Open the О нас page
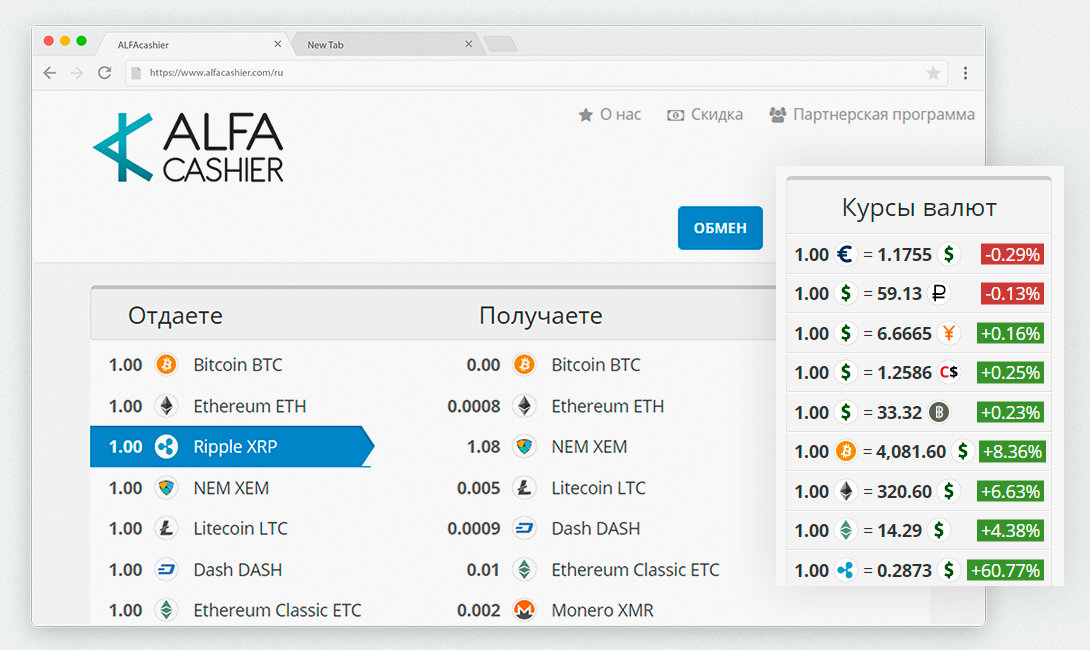 click(x=610, y=115)
